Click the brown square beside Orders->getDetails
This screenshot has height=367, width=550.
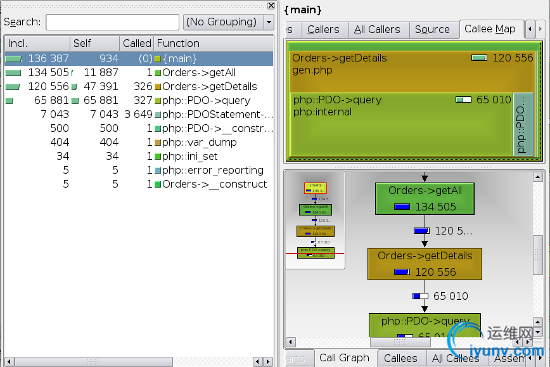pyautogui.click(x=158, y=87)
